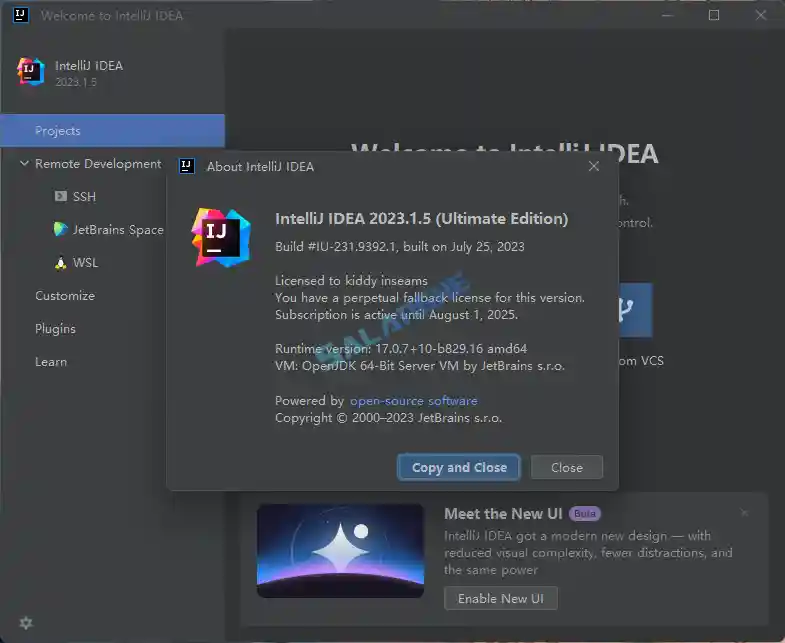Screen dimensions: 785x643
Task: Click the Close button in About dialog
Action: [x=567, y=467]
